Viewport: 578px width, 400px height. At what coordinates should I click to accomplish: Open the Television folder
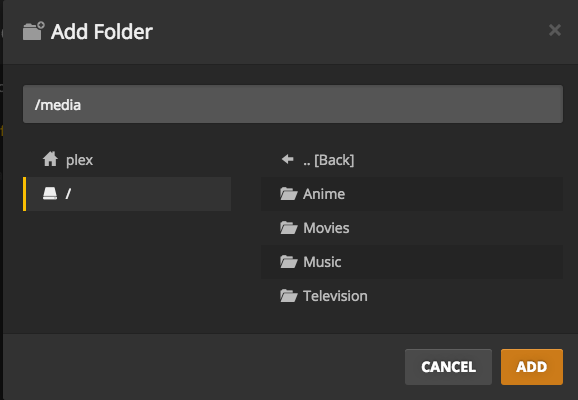[412, 296]
